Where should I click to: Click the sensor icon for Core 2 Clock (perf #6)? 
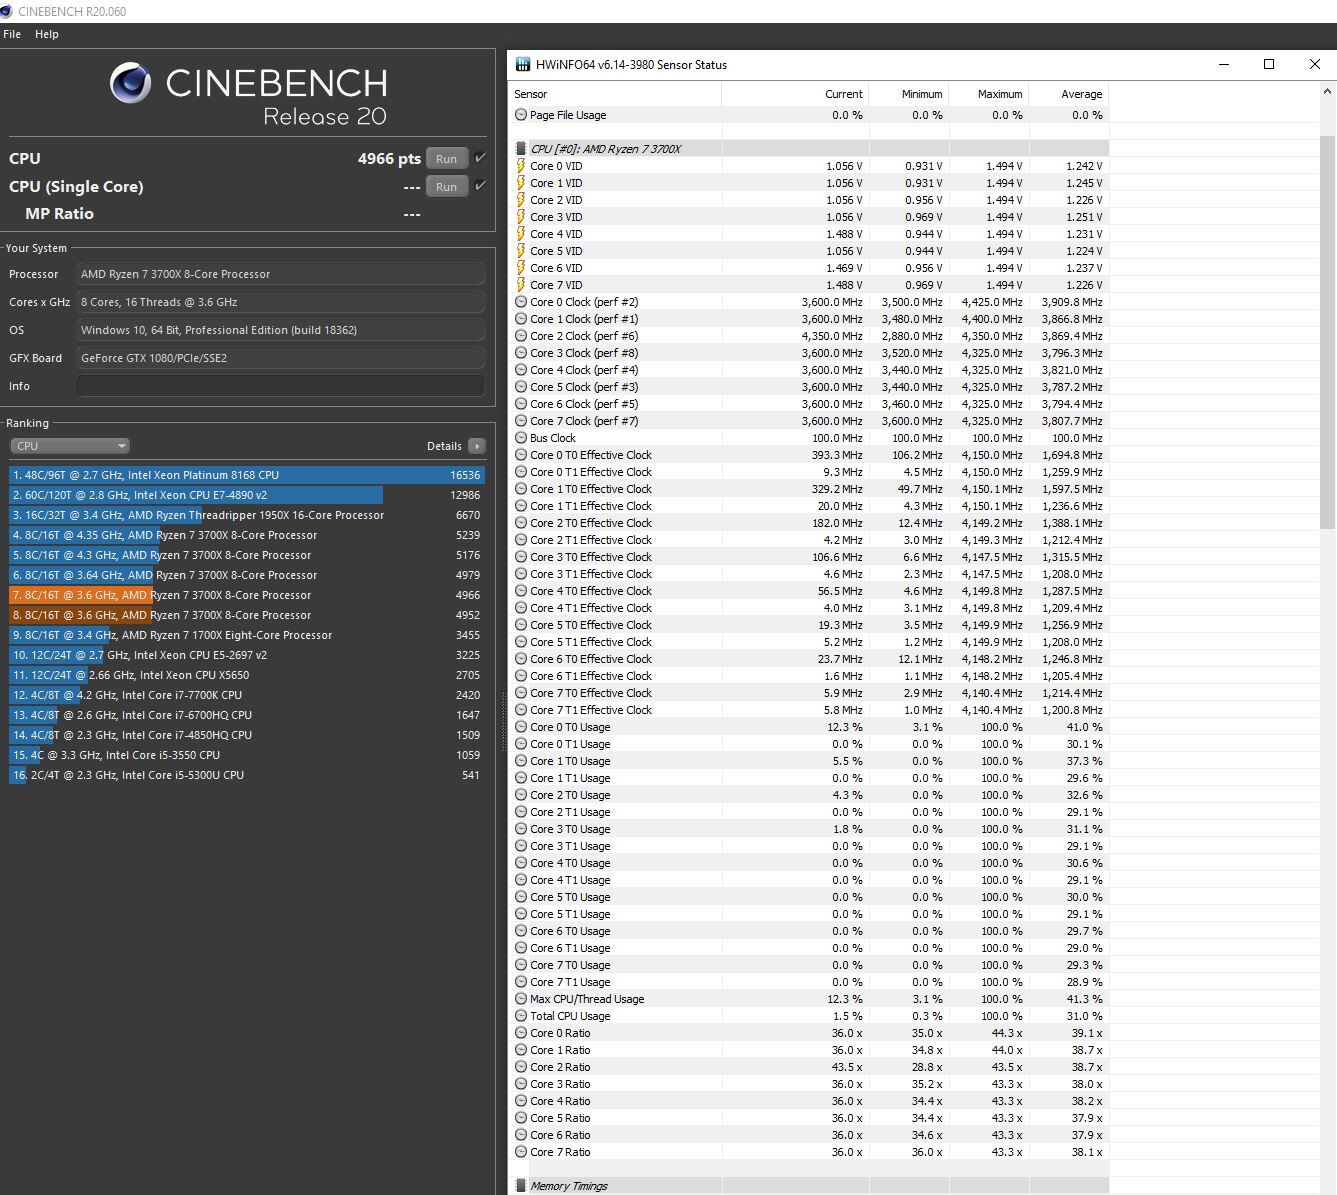[x=520, y=336]
